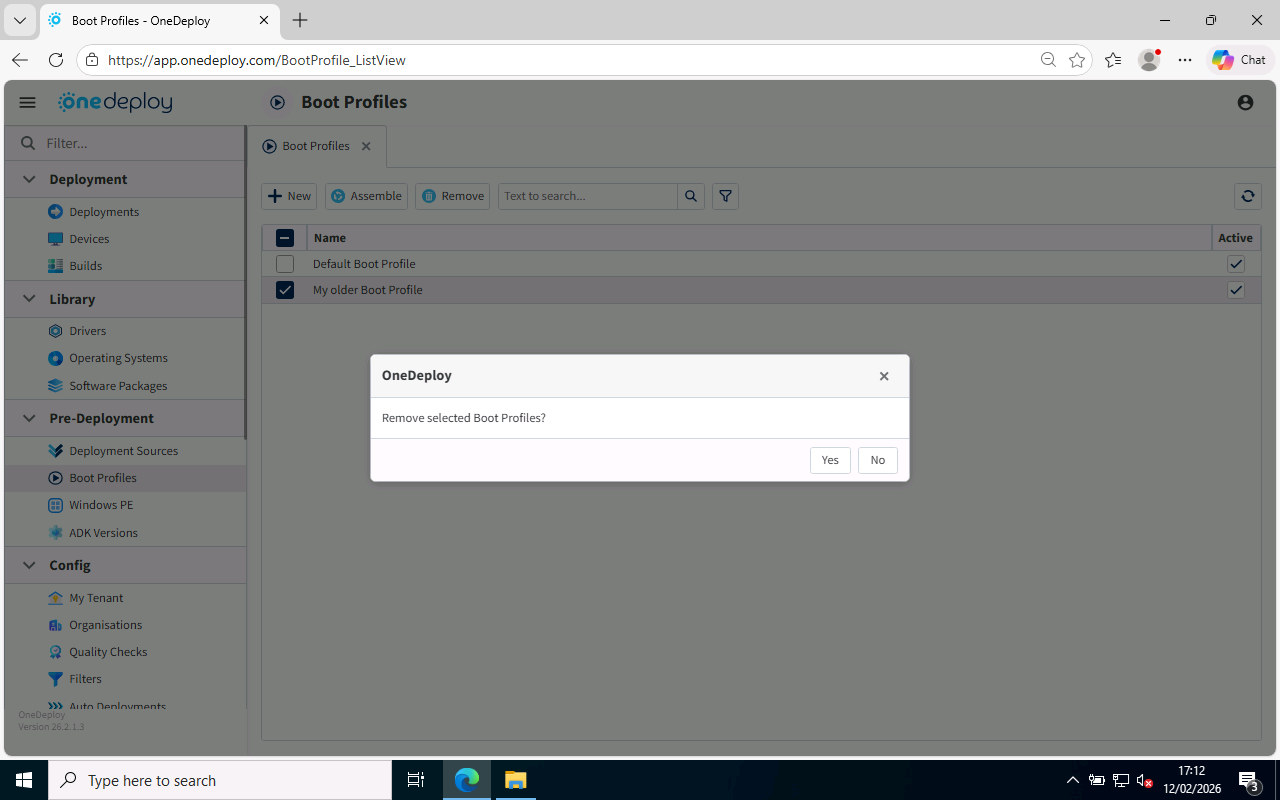This screenshot has width=1280, height=800.
Task: Click the hamburger menu icon
Action: click(27, 102)
